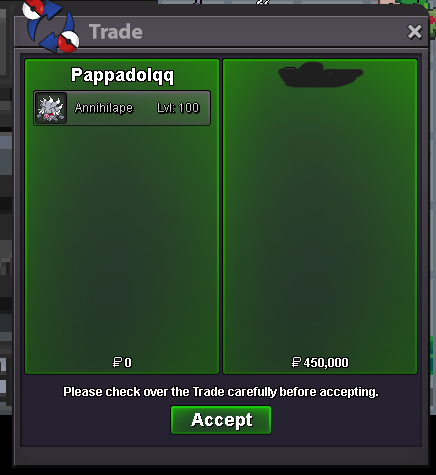
Task: Accept the trade offer
Action: point(221,420)
